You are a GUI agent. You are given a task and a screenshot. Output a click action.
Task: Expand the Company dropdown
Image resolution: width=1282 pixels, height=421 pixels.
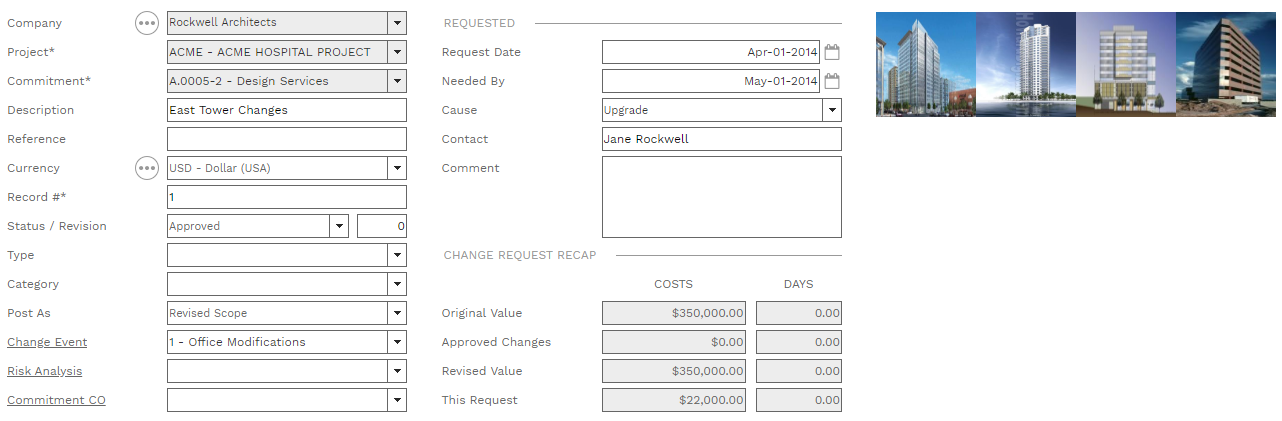tap(397, 23)
